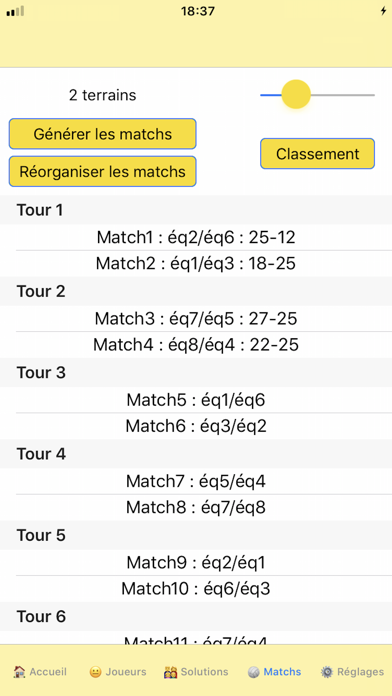
Task: Select Match2 éq1/éq3 score row
Action: [x=196, y=264]
